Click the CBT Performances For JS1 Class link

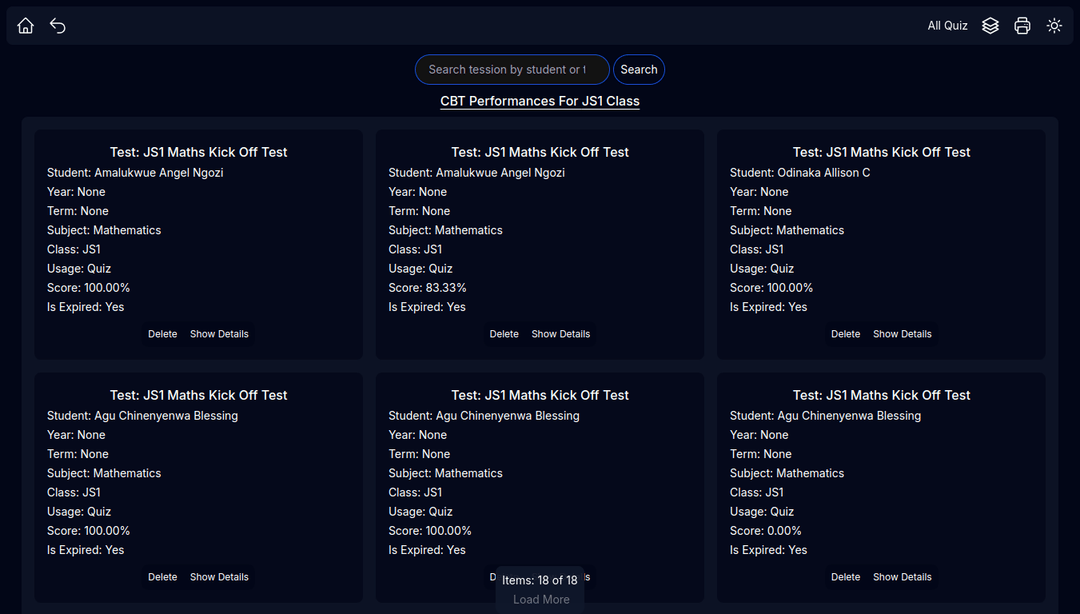tap(539, 101)
